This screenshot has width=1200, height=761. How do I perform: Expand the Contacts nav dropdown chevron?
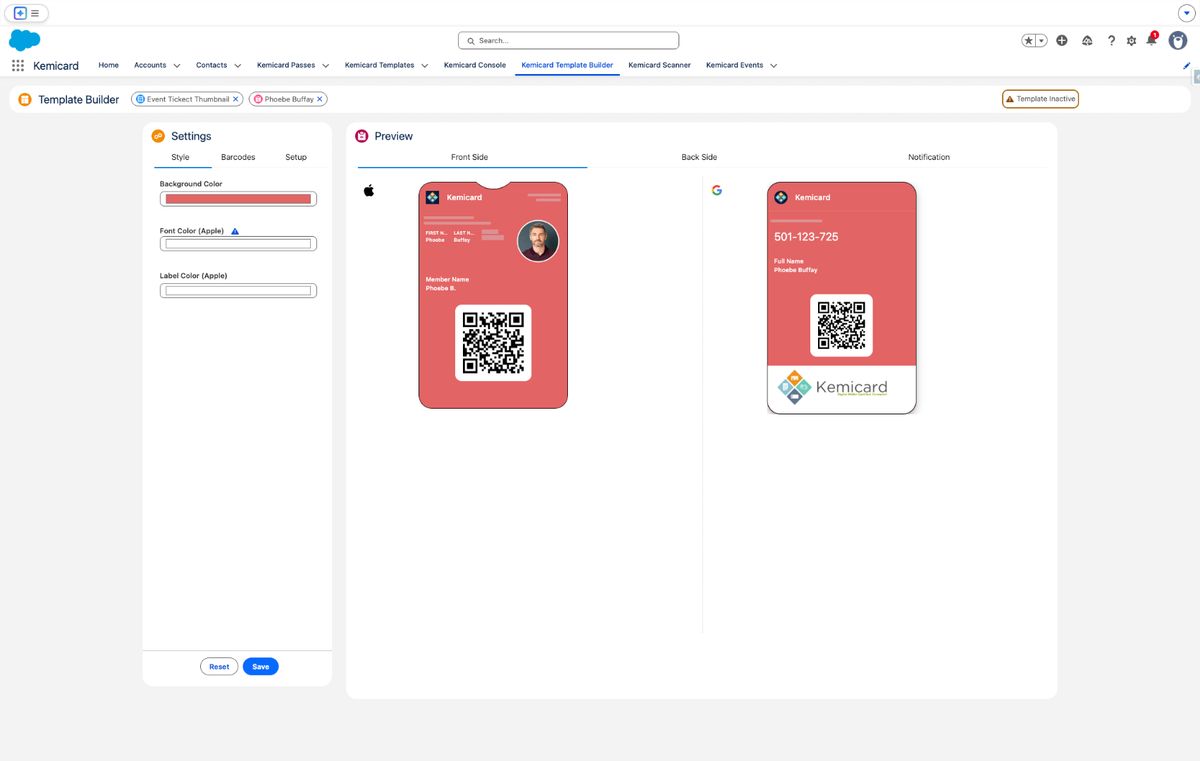(x=237, y=66)
